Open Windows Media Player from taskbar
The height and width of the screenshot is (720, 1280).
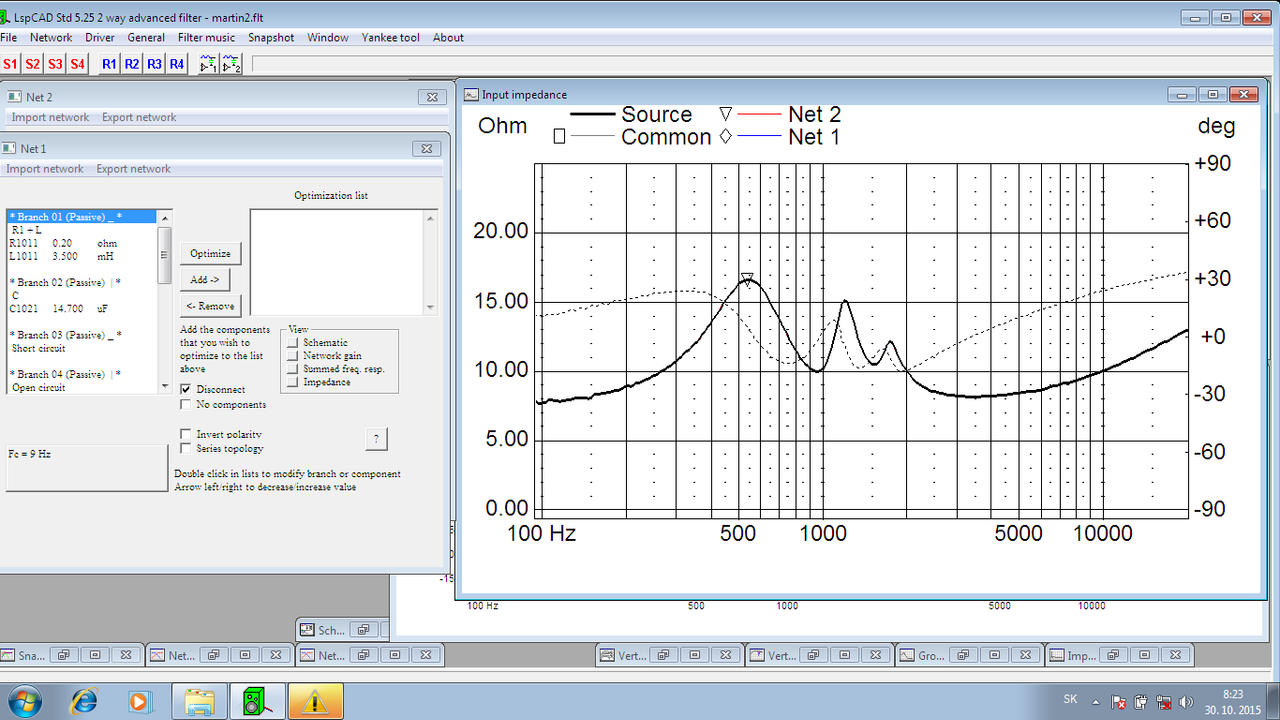point(139,701)
